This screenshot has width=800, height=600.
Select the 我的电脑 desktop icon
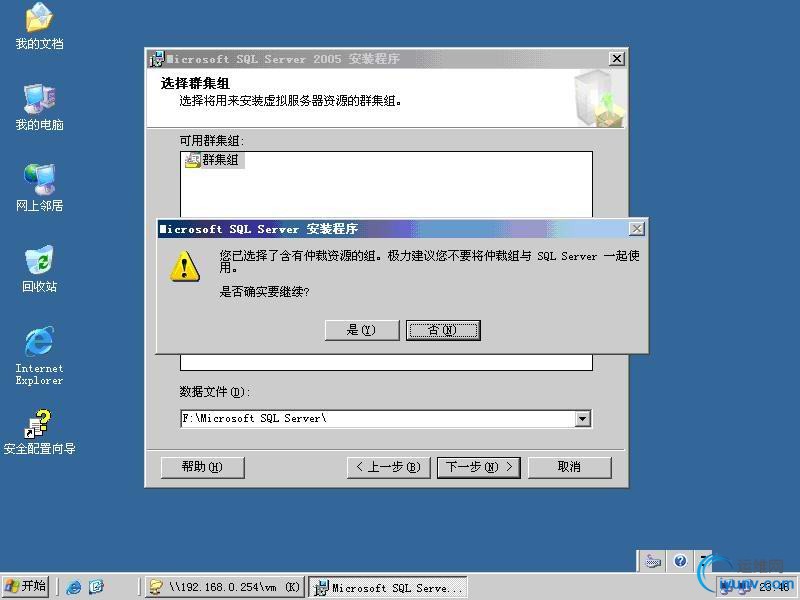[39, 107]
